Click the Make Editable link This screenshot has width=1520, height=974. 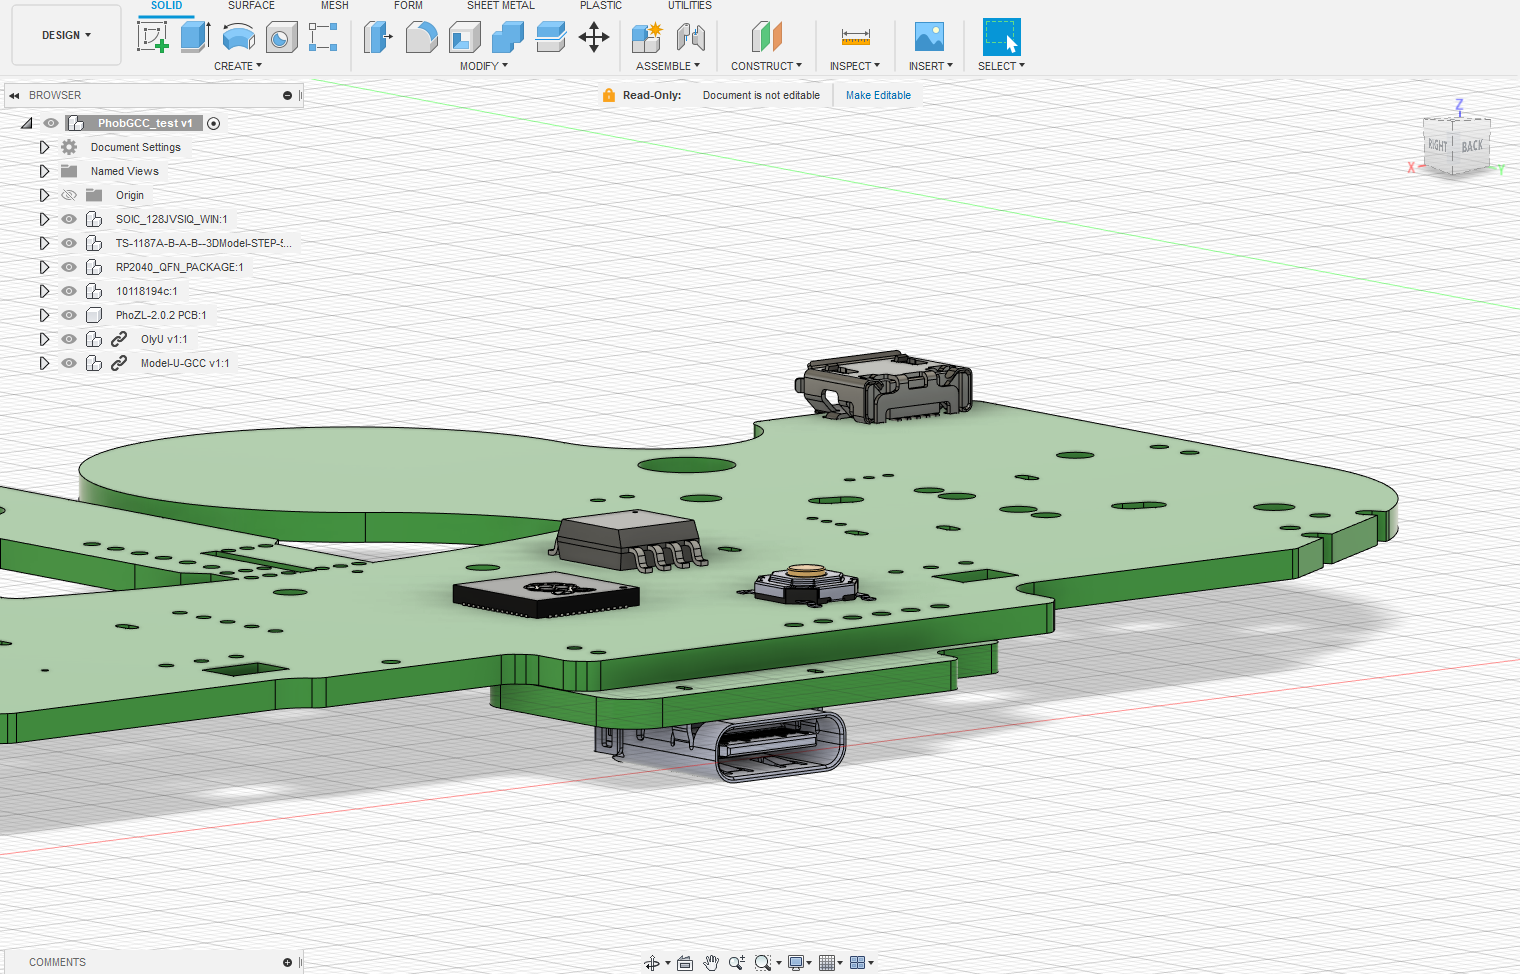click(878, 96)
